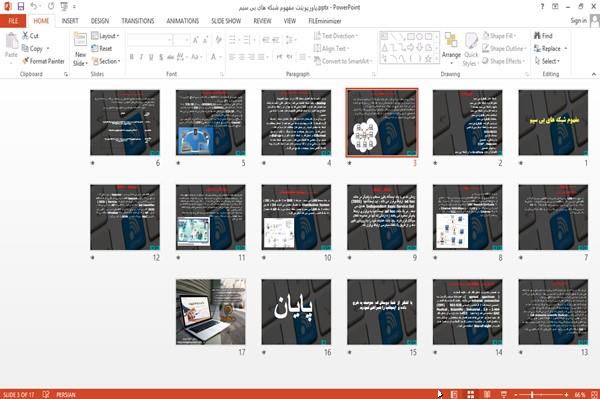Expand the Section dropdown
The width and height of the screenshot is (600, 399).
(106, 61)
